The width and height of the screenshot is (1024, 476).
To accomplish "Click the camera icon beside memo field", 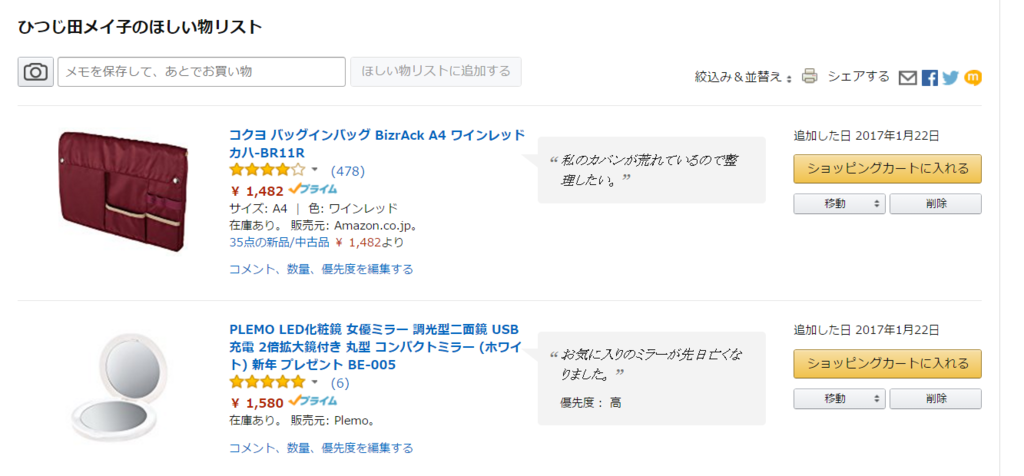I will (x=35, y=72).
